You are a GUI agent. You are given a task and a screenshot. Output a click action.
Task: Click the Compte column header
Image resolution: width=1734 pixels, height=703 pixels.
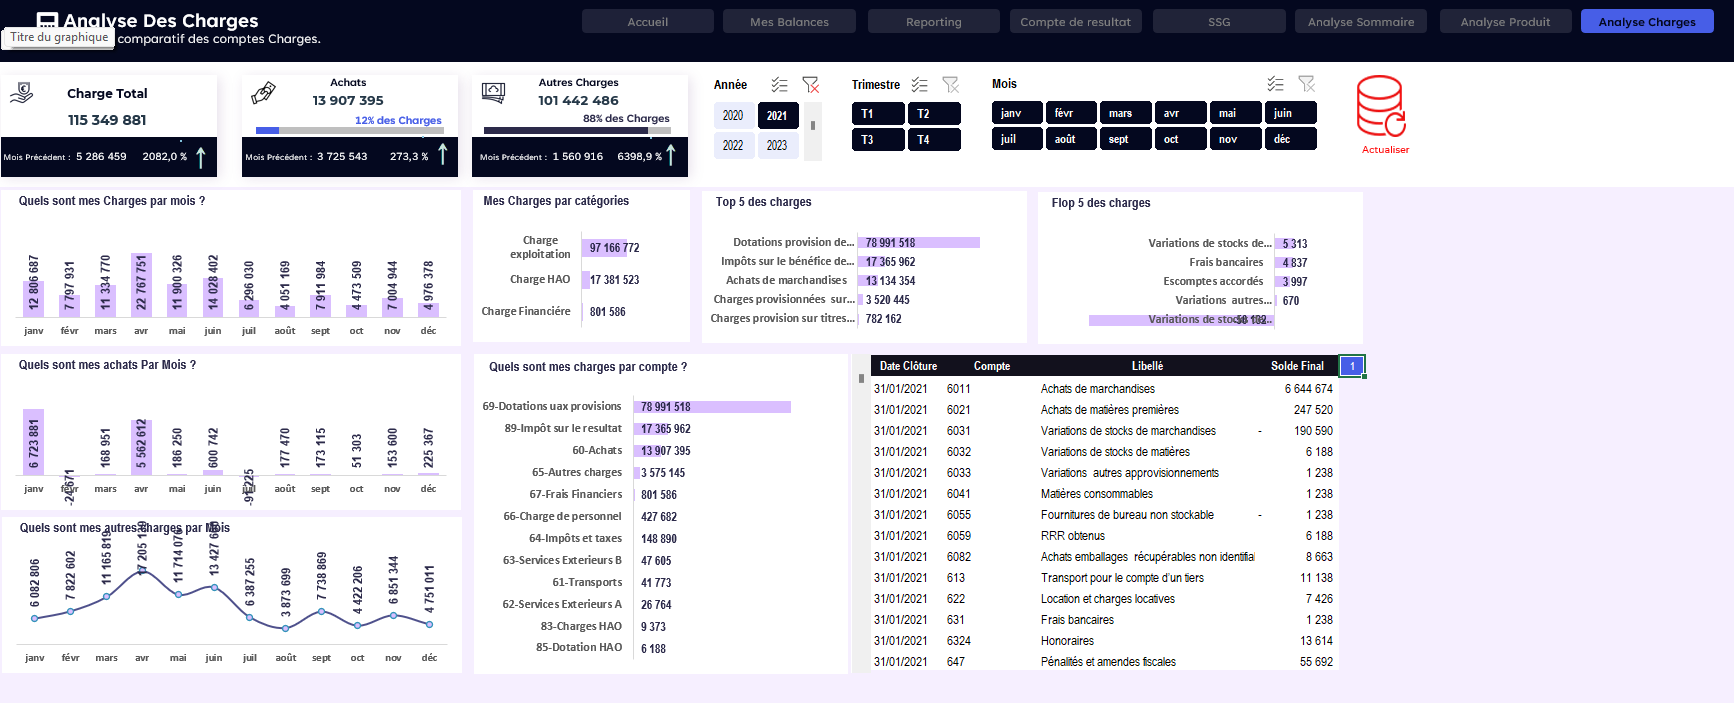pos(992,366)
